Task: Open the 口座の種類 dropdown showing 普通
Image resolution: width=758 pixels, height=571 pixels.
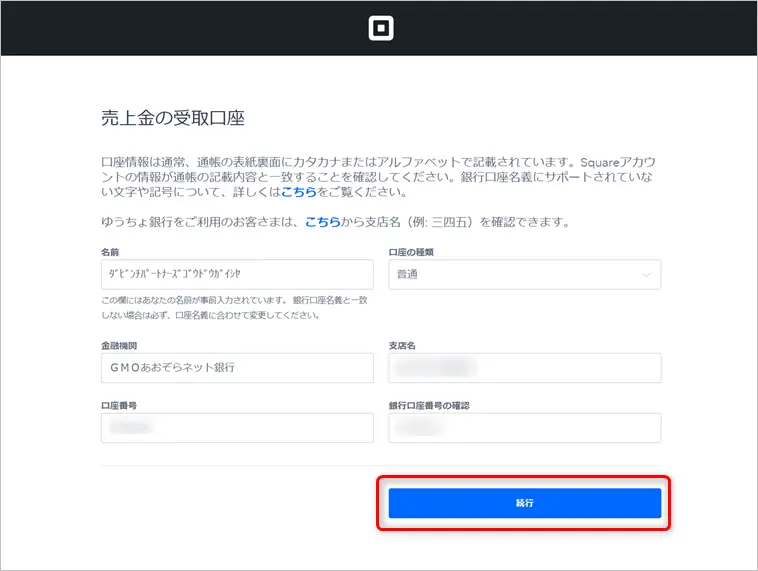Action: coord(524,274)
